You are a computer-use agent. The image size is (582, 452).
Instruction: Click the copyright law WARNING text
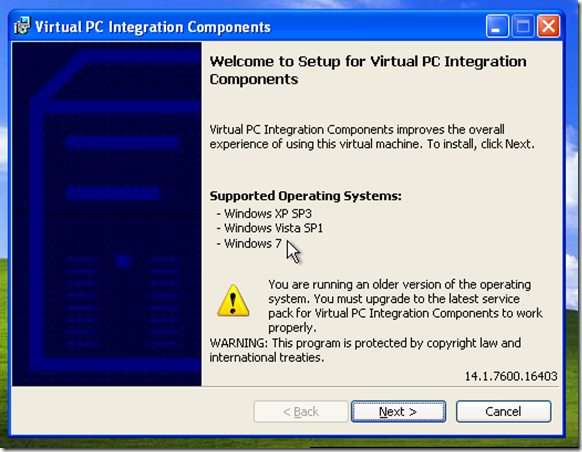365,350
